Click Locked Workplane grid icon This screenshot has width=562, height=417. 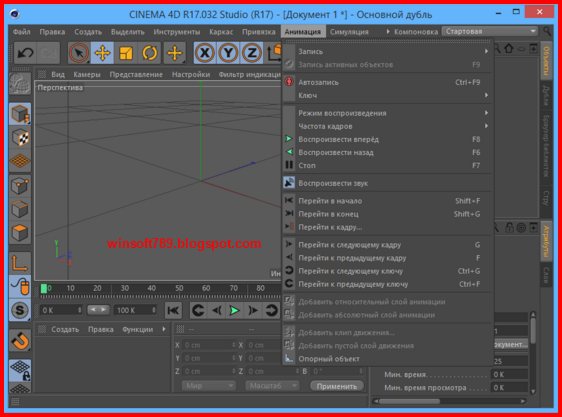20,370
